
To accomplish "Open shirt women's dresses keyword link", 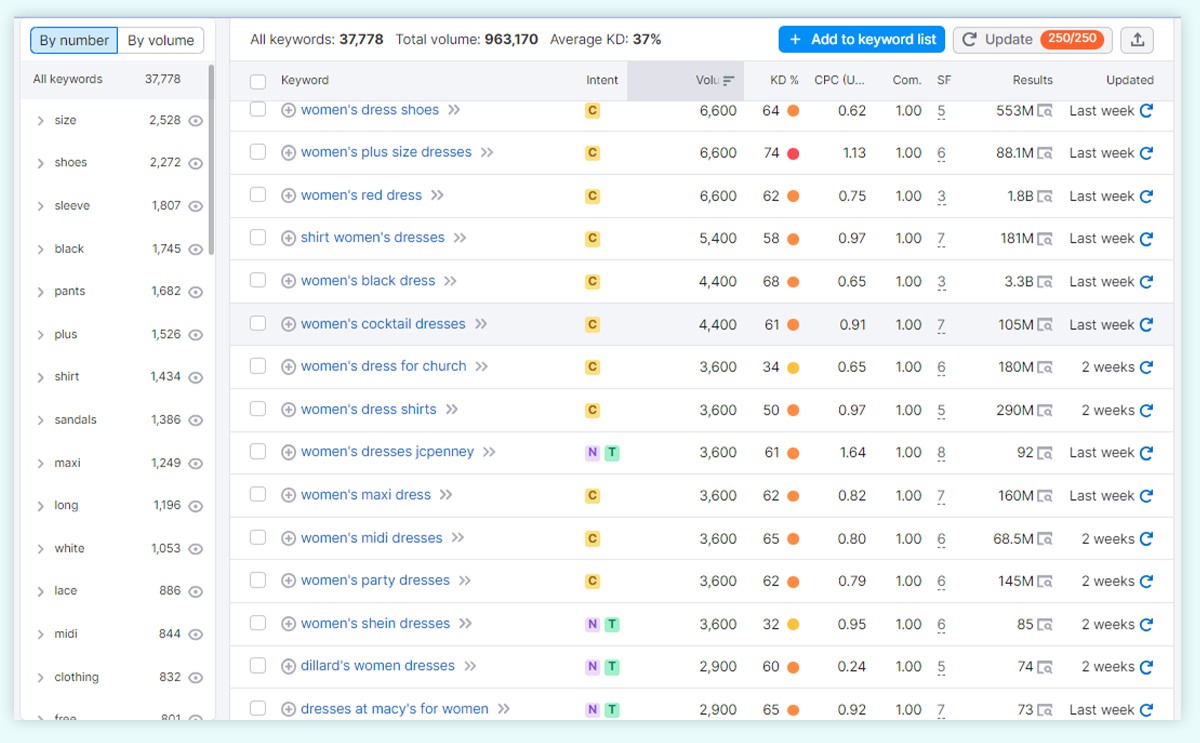I will coord(373,238).
